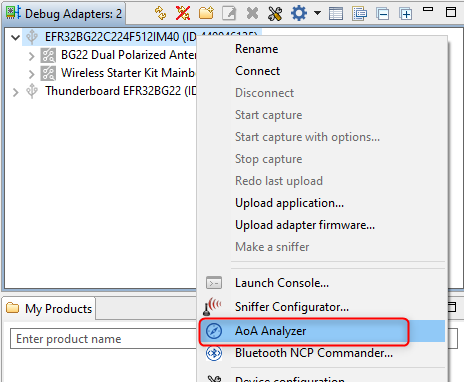The image size is (464, 382).
Task: Minimize the Debug Adapters view
Action: pyautogui.click(x=428, y=9)
